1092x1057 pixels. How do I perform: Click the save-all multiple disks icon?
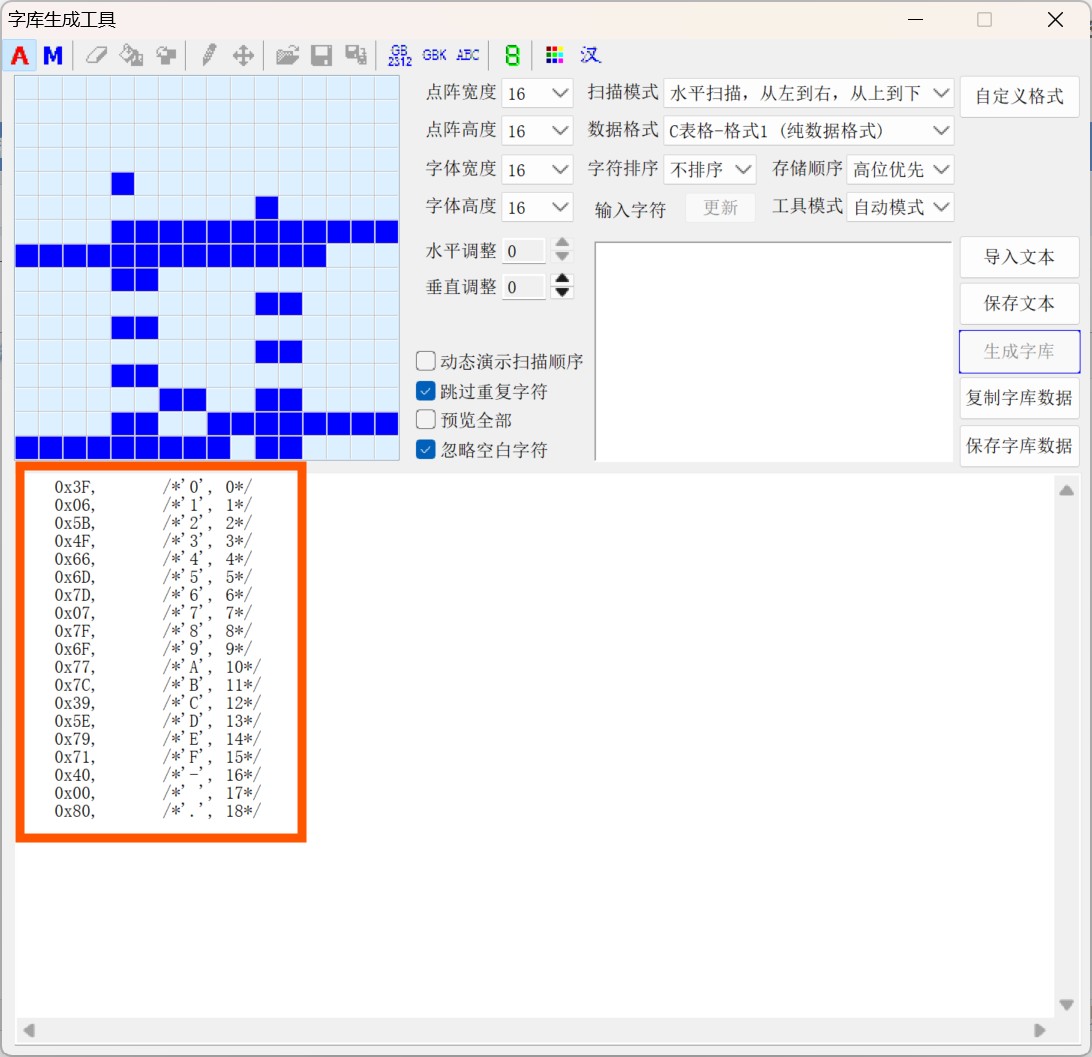coord(356,55)
